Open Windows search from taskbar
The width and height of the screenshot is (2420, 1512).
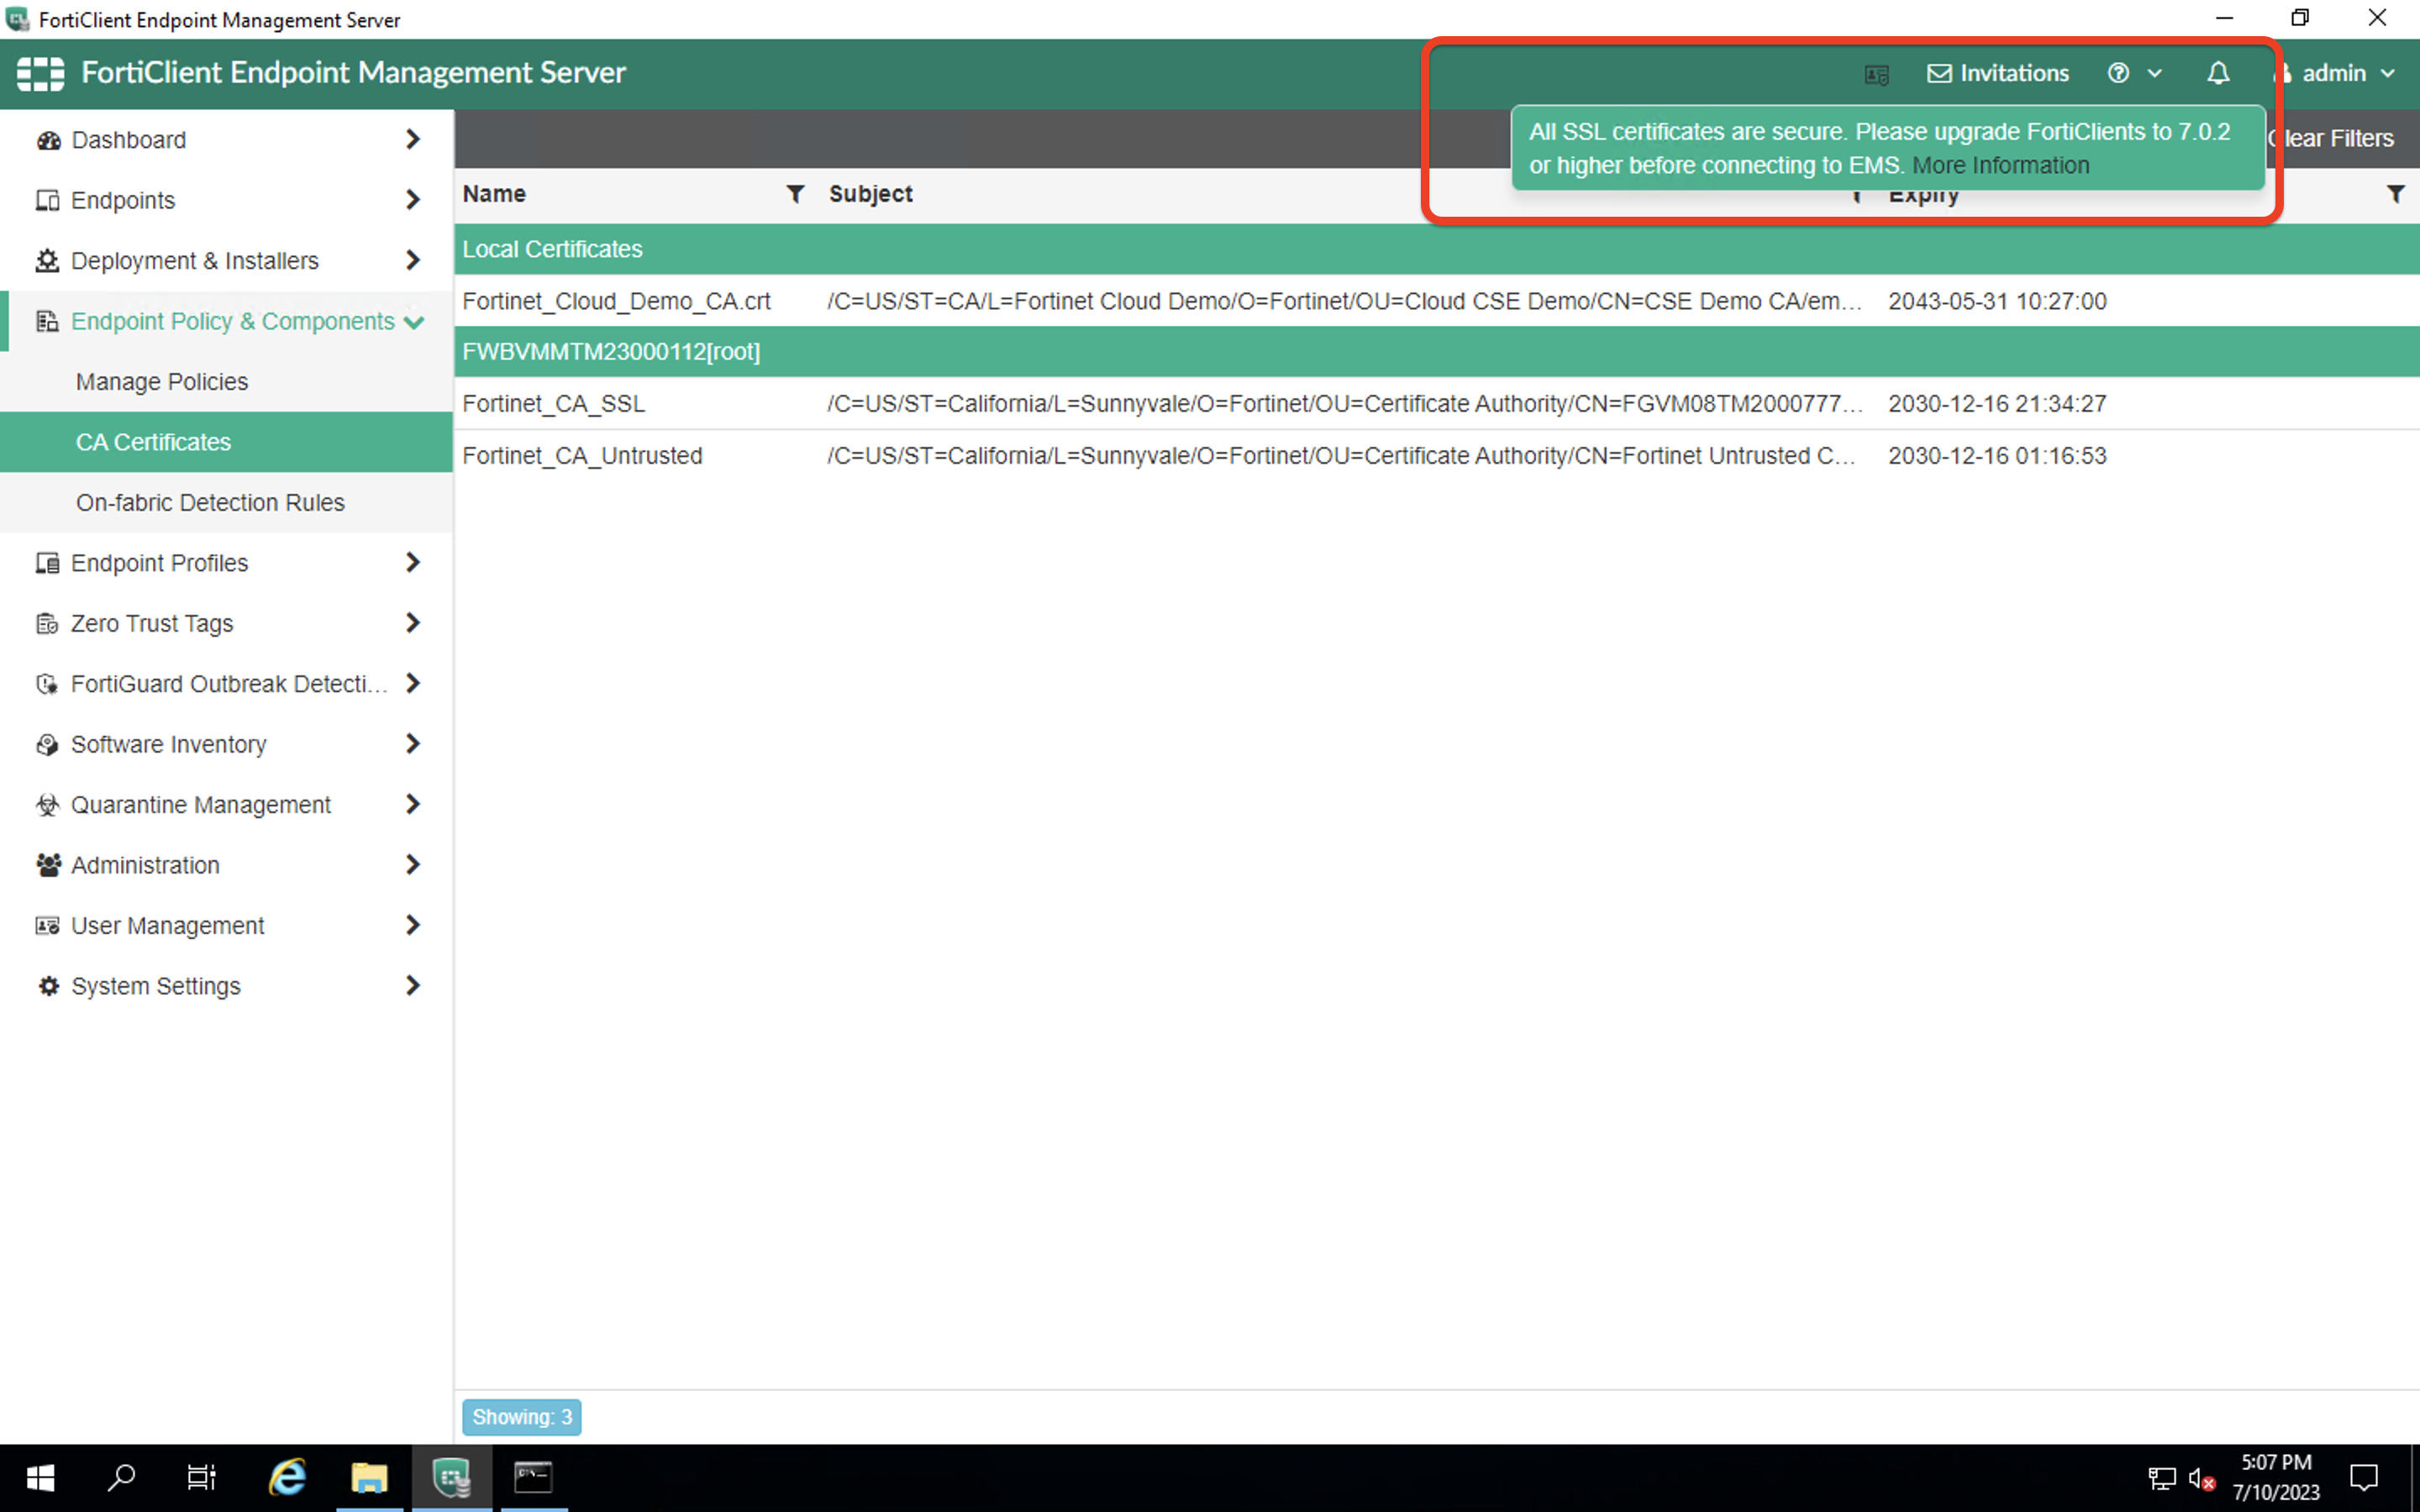point(121,1477)
